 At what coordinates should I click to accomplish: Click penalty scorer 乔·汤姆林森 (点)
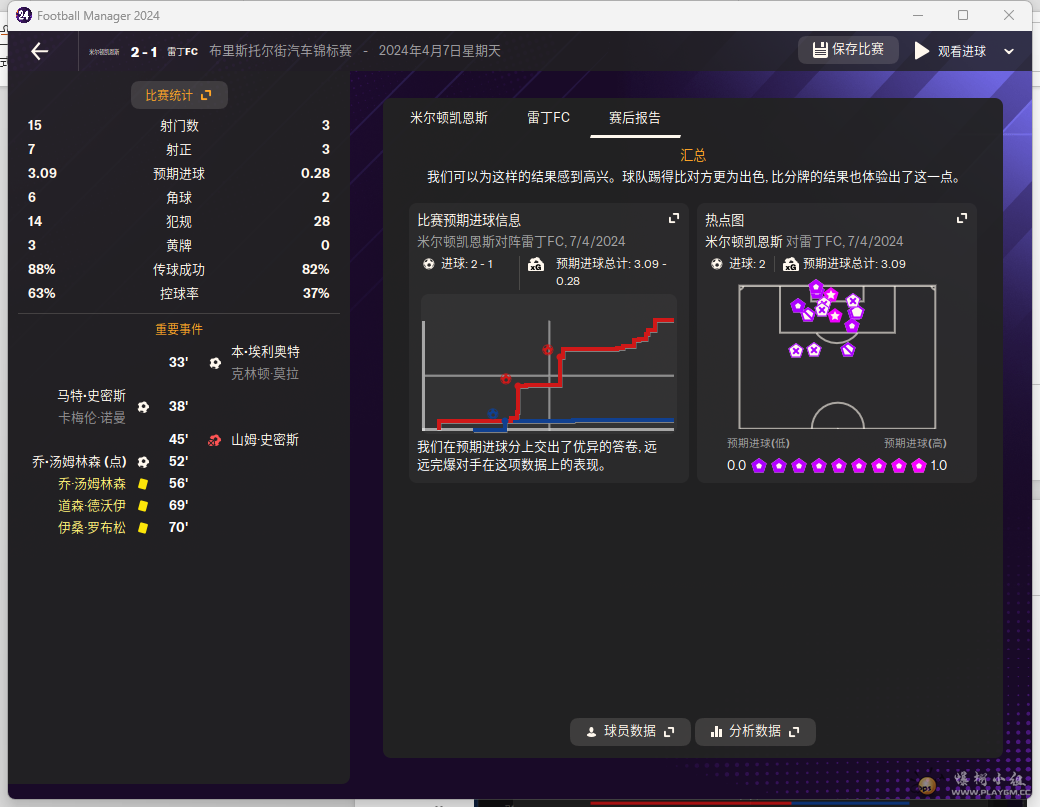pyautogui.click(x=79, y=462)
